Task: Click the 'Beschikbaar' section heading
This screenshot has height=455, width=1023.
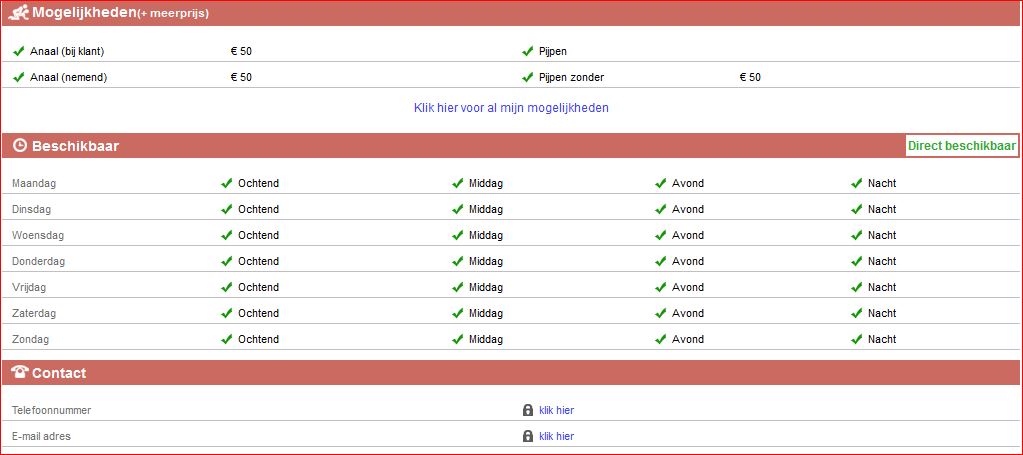Action: [x=76, y=146]
